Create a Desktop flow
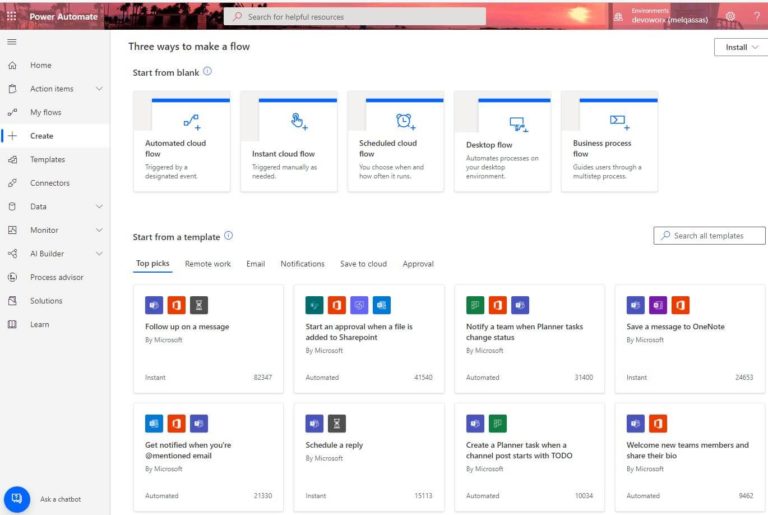The height and width of the screenshot is (515, 768). [x=503, y=141]
